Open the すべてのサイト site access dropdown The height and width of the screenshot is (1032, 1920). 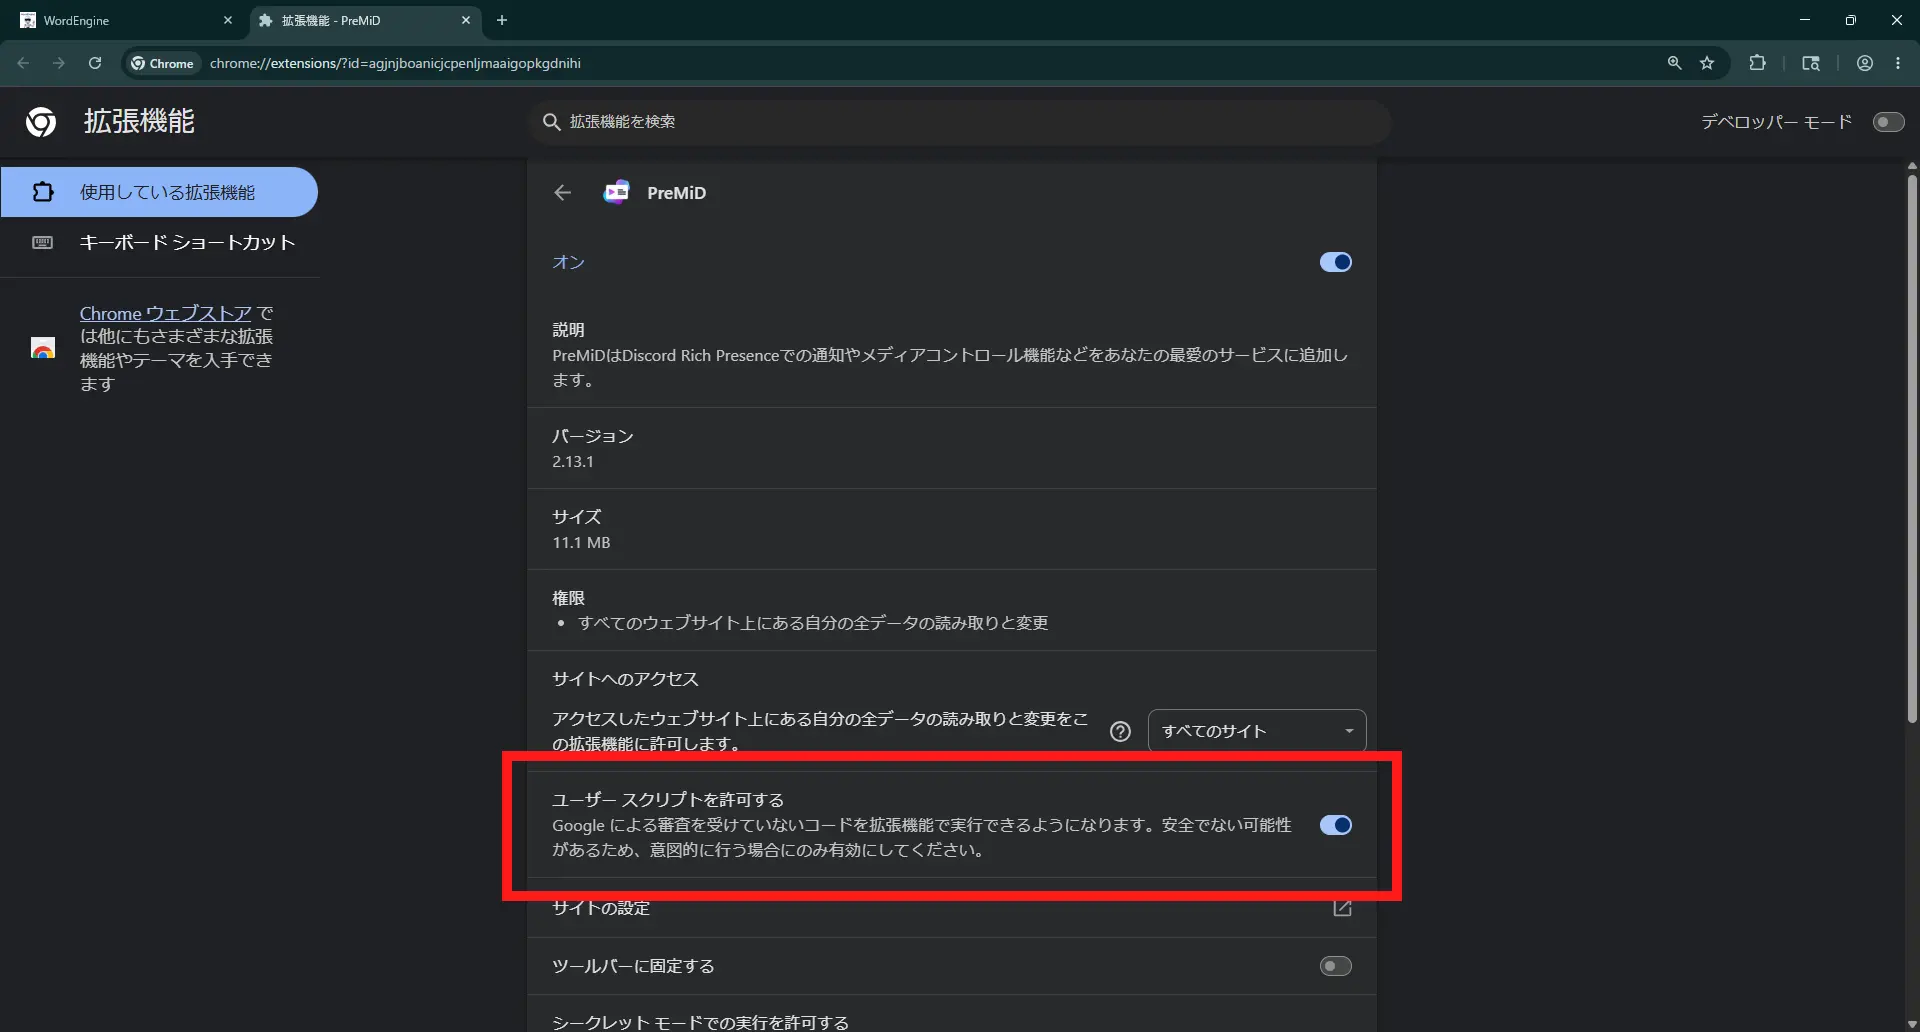[1257, 731]
